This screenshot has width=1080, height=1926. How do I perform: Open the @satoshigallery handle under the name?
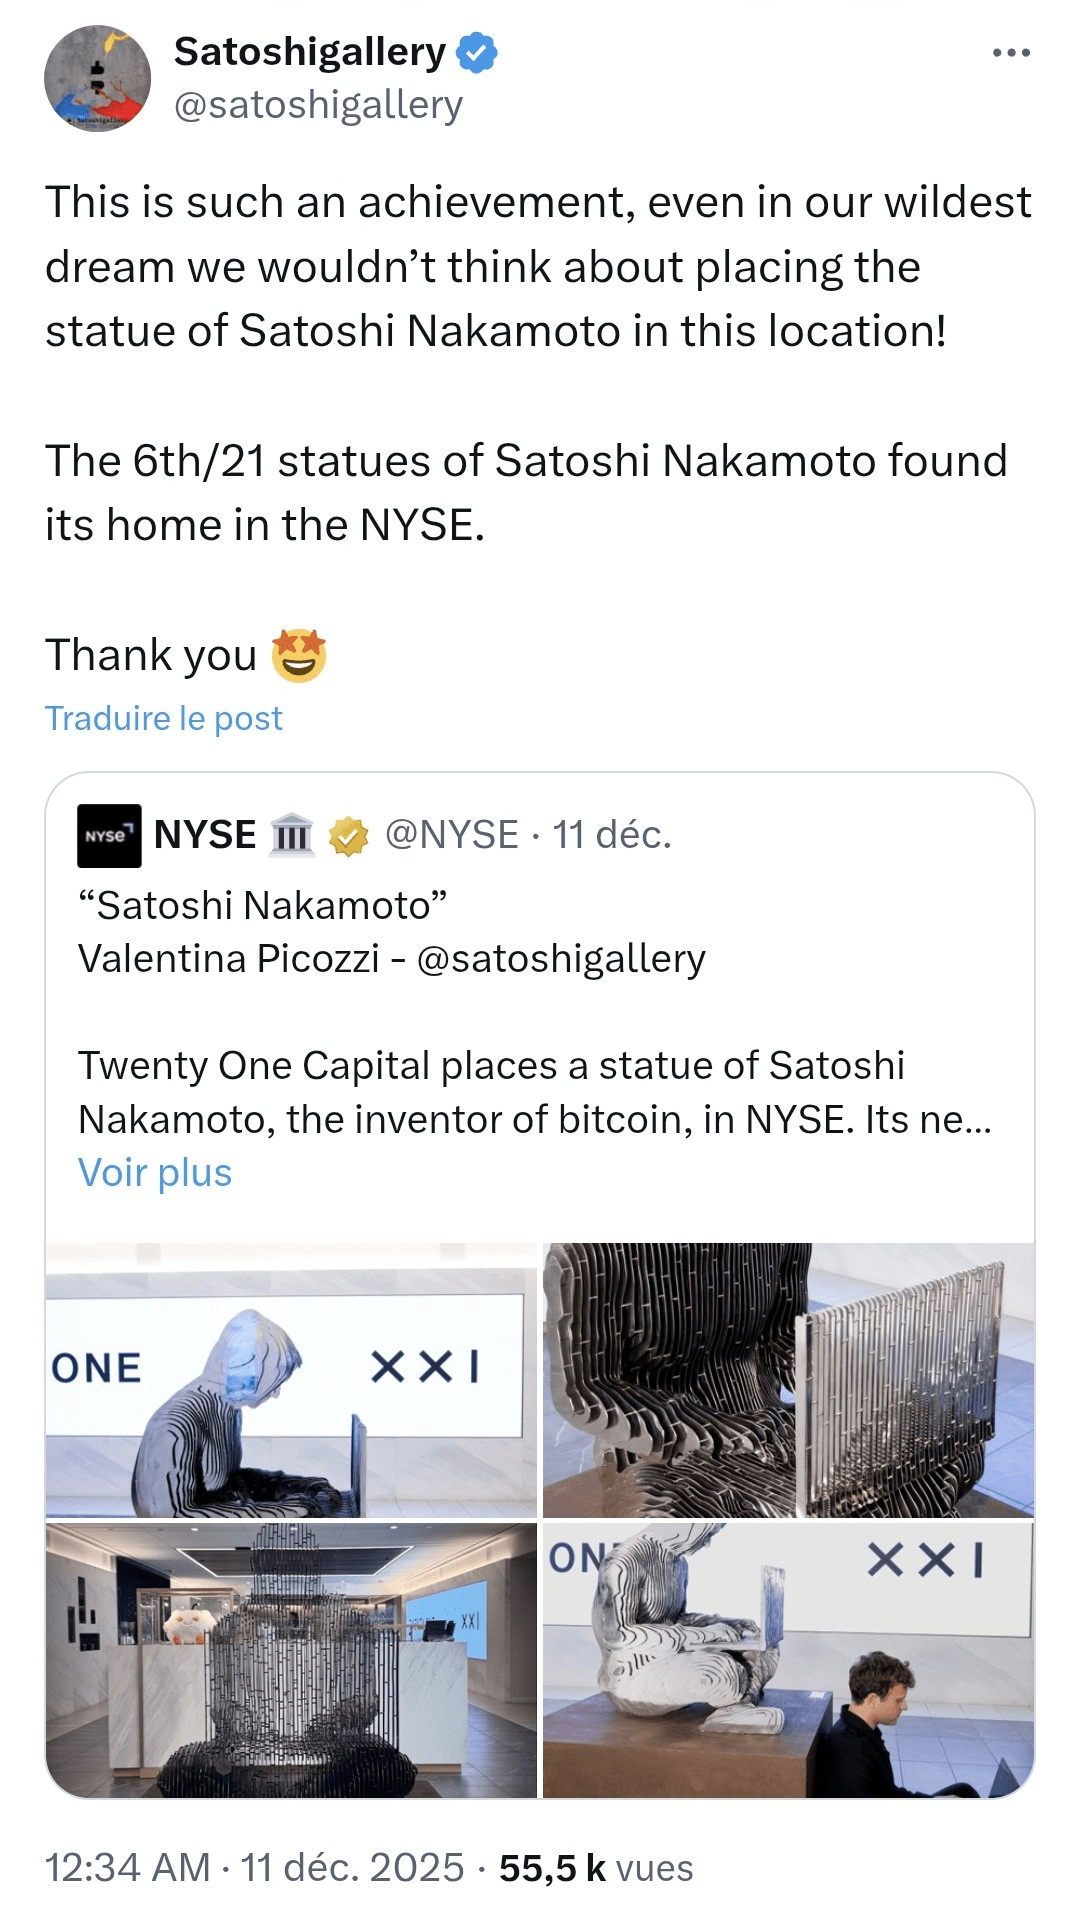click(x=318, y=105)
